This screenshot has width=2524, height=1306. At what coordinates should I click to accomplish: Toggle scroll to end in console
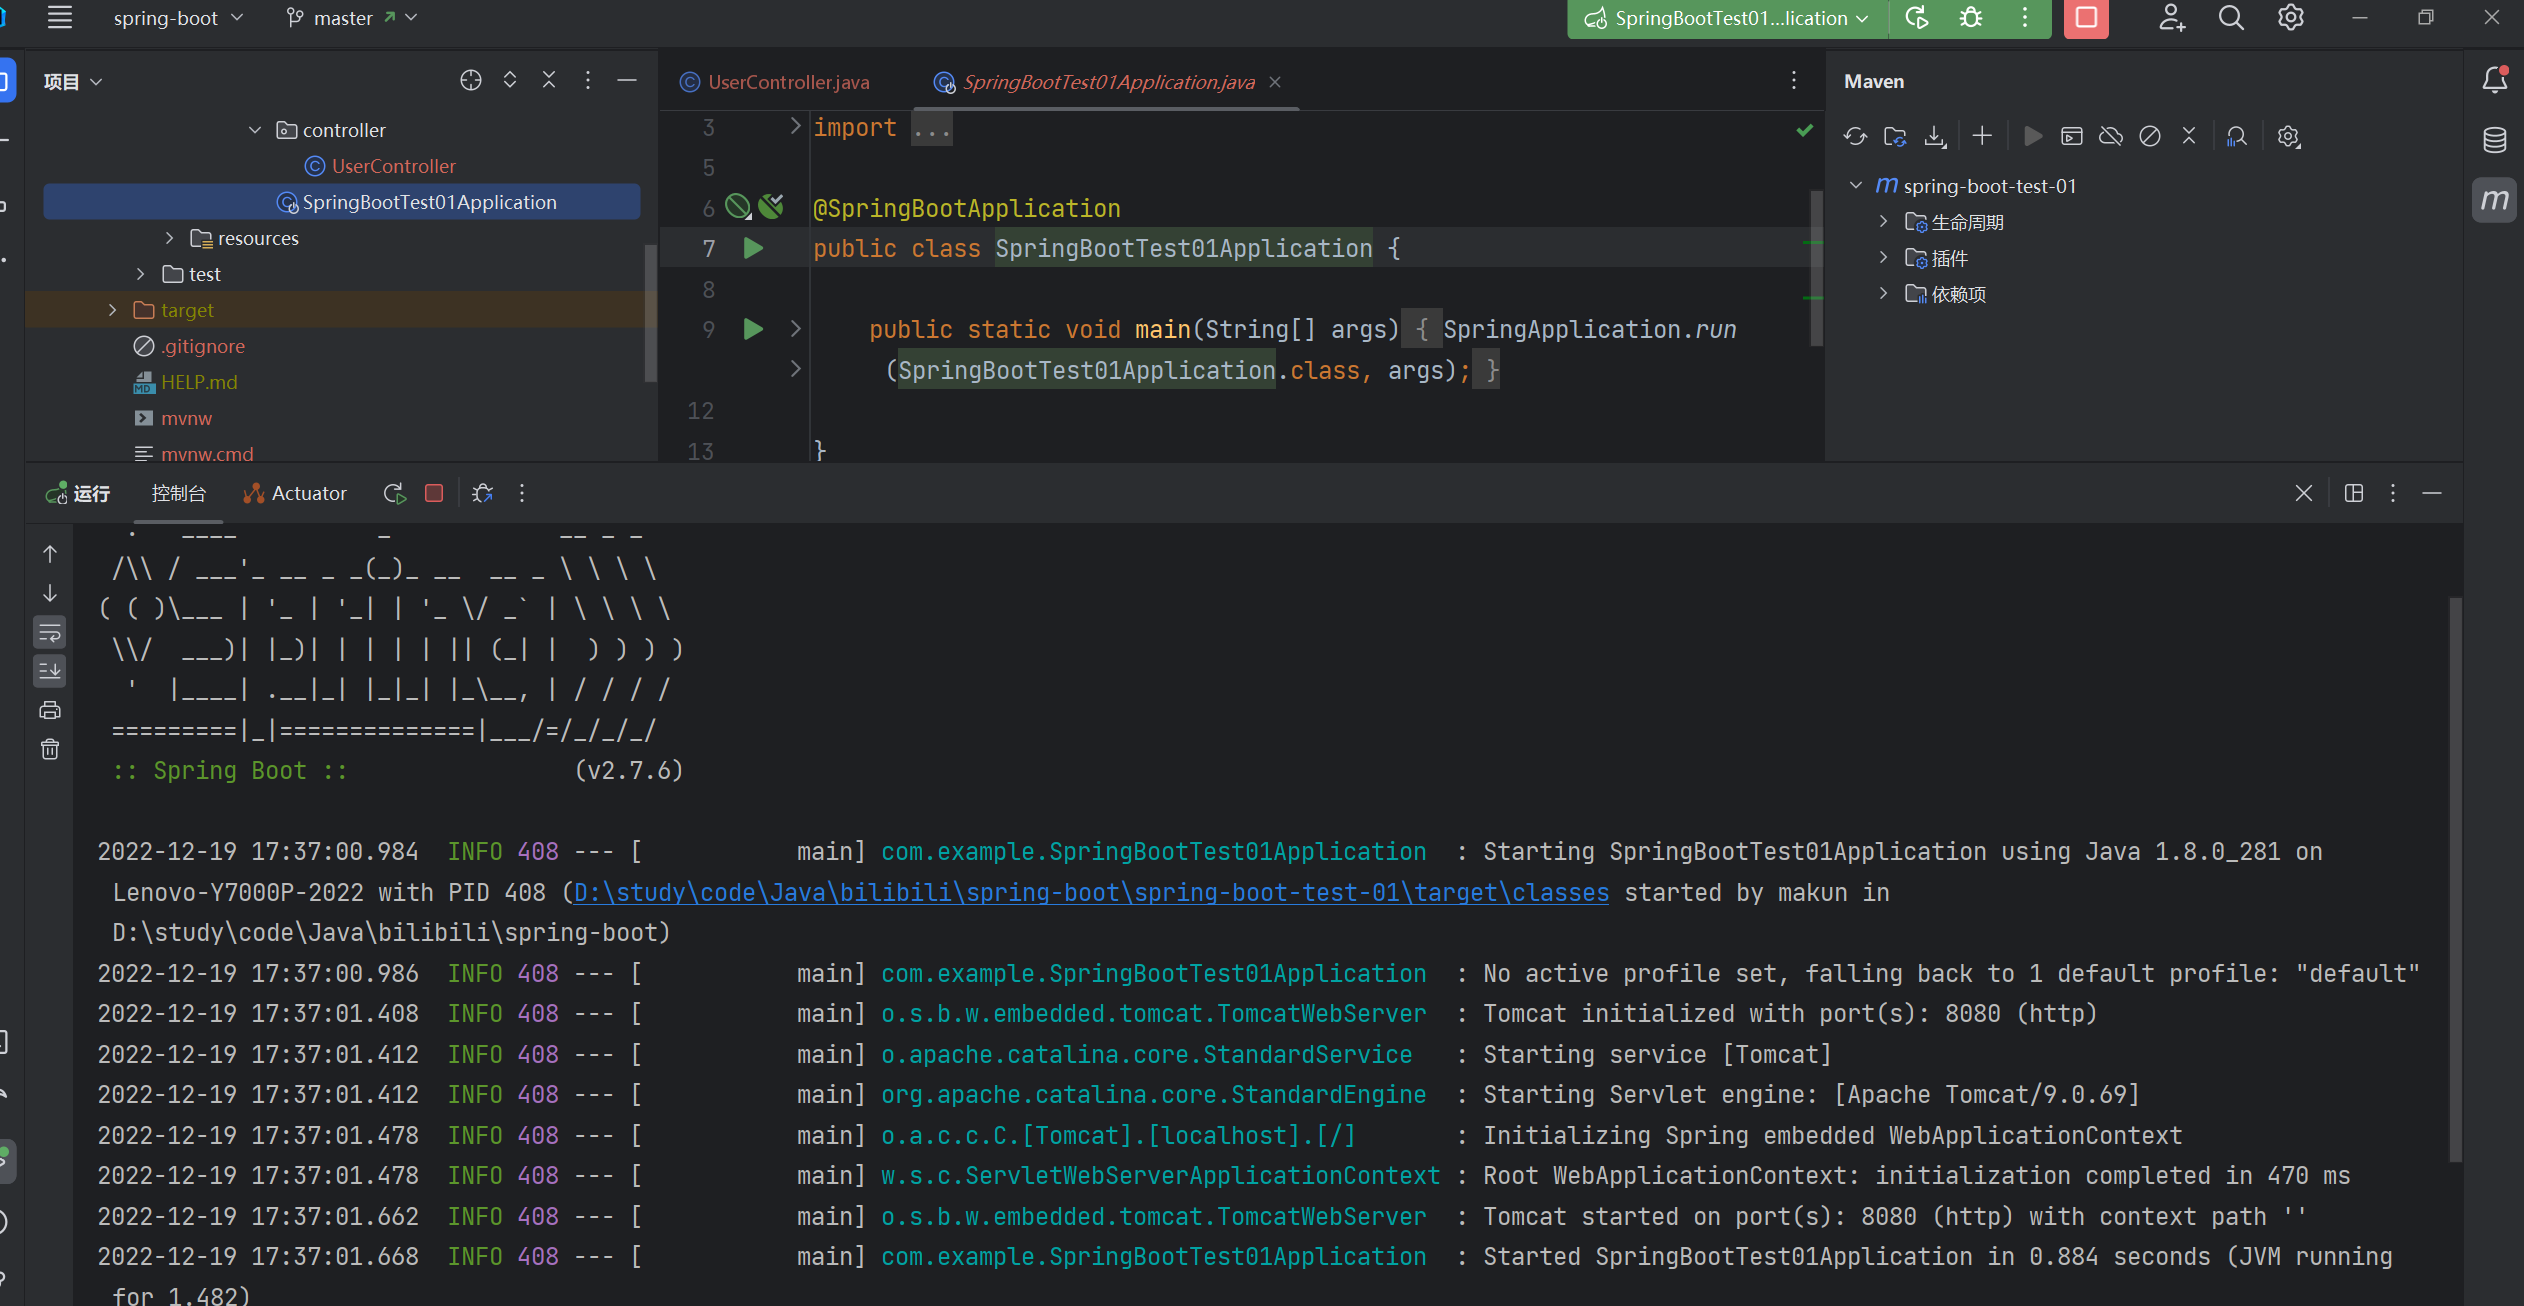point(50,671)
